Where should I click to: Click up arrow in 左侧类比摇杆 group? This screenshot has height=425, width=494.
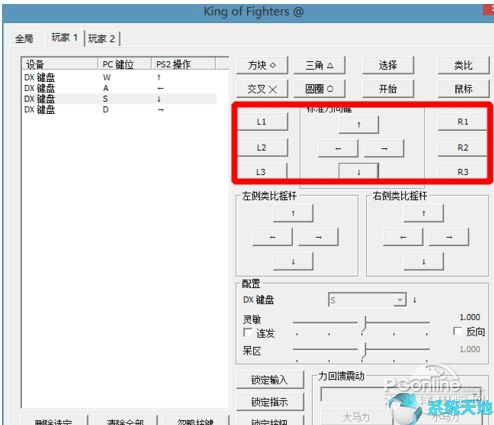coord(293,213)
